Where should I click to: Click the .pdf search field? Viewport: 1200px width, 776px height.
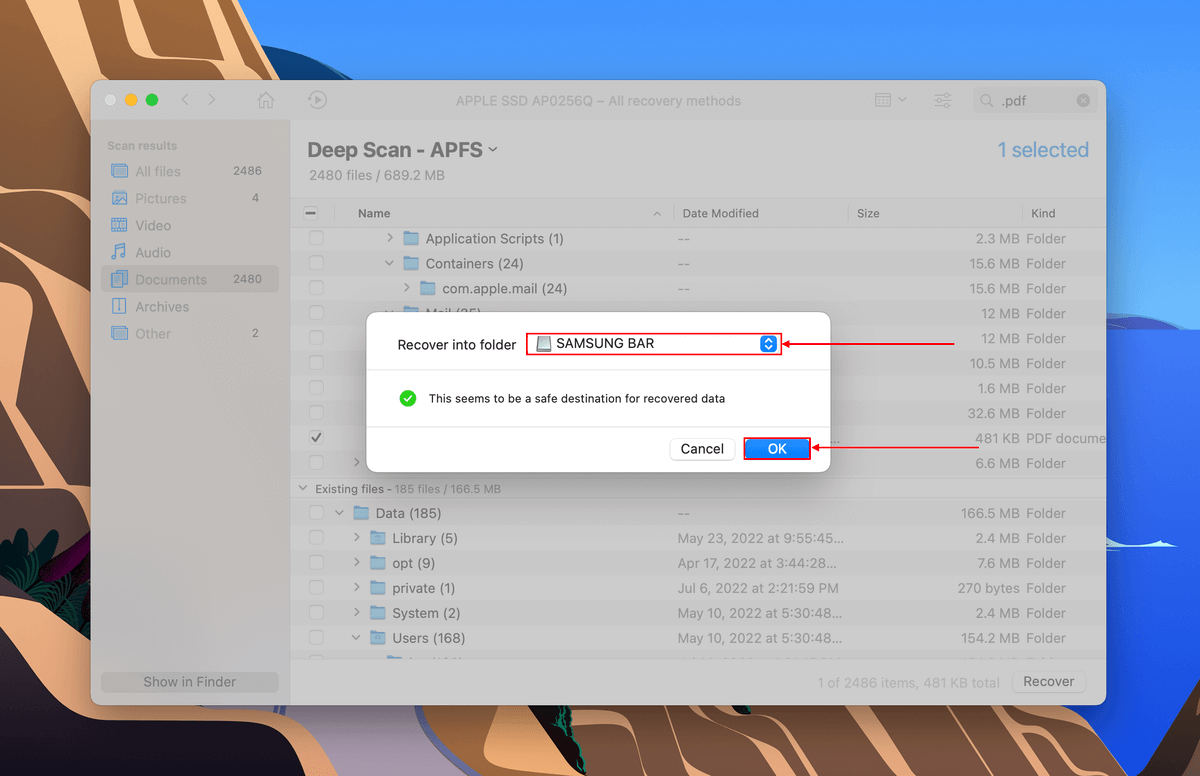[1035, 100]
